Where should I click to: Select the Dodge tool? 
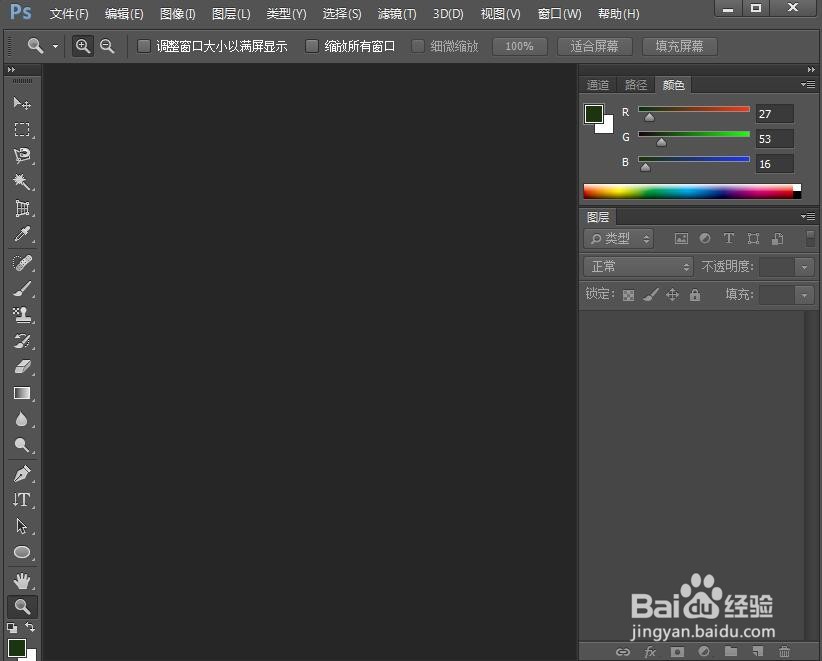(x=21, y=446)
